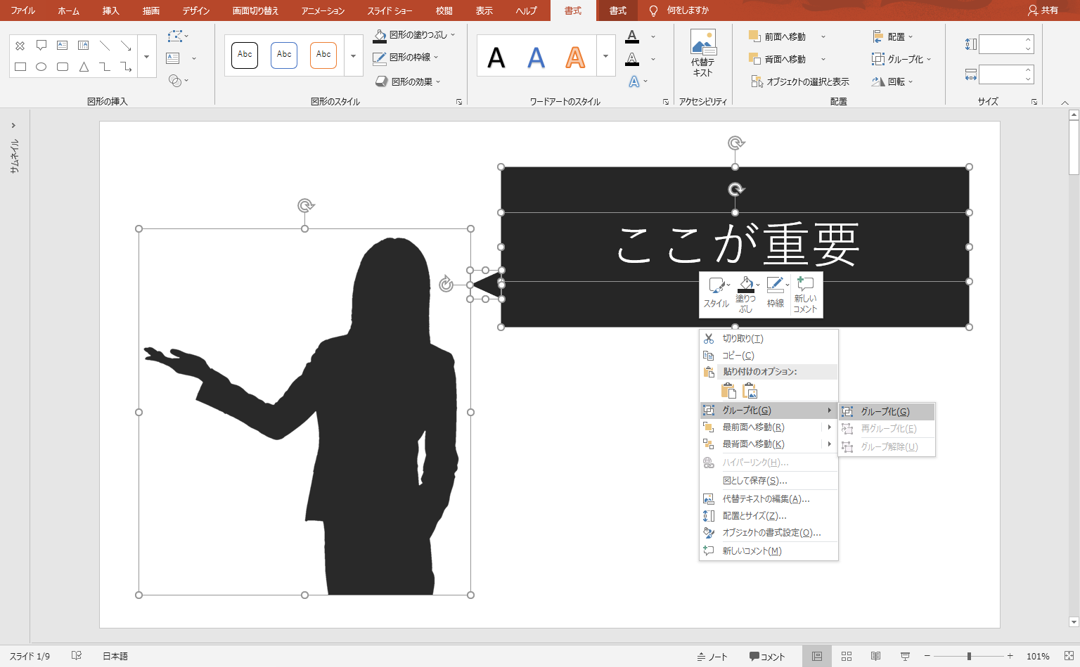Select the slide sorter view icon

pyautogui.click(x=844, y=656)
